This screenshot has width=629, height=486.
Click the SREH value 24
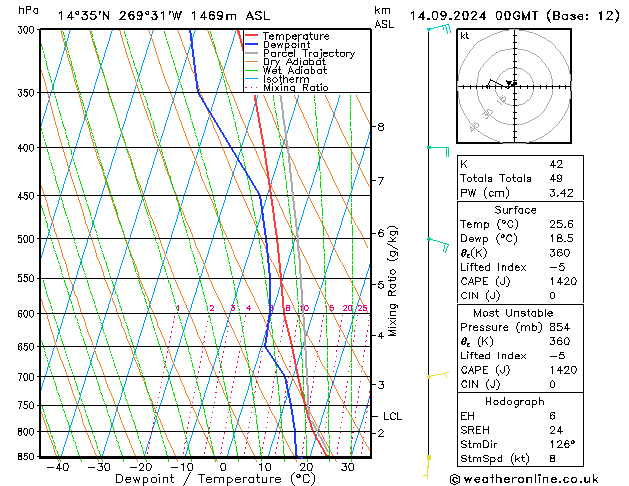[556, 430]
